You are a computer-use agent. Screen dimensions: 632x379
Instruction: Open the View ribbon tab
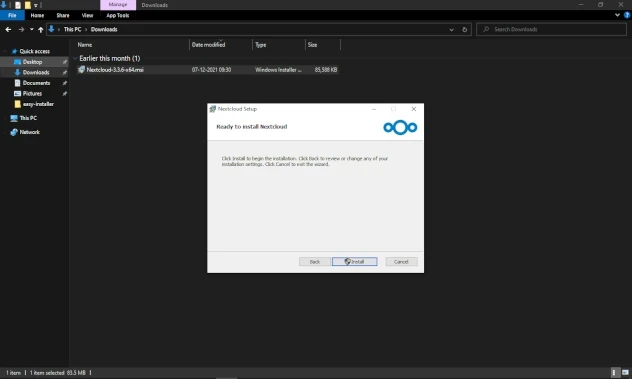[x=87, y=15]
